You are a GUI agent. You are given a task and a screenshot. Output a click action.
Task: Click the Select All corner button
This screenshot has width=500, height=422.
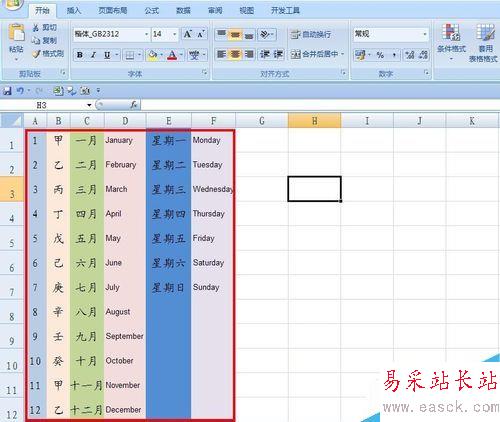12,121
